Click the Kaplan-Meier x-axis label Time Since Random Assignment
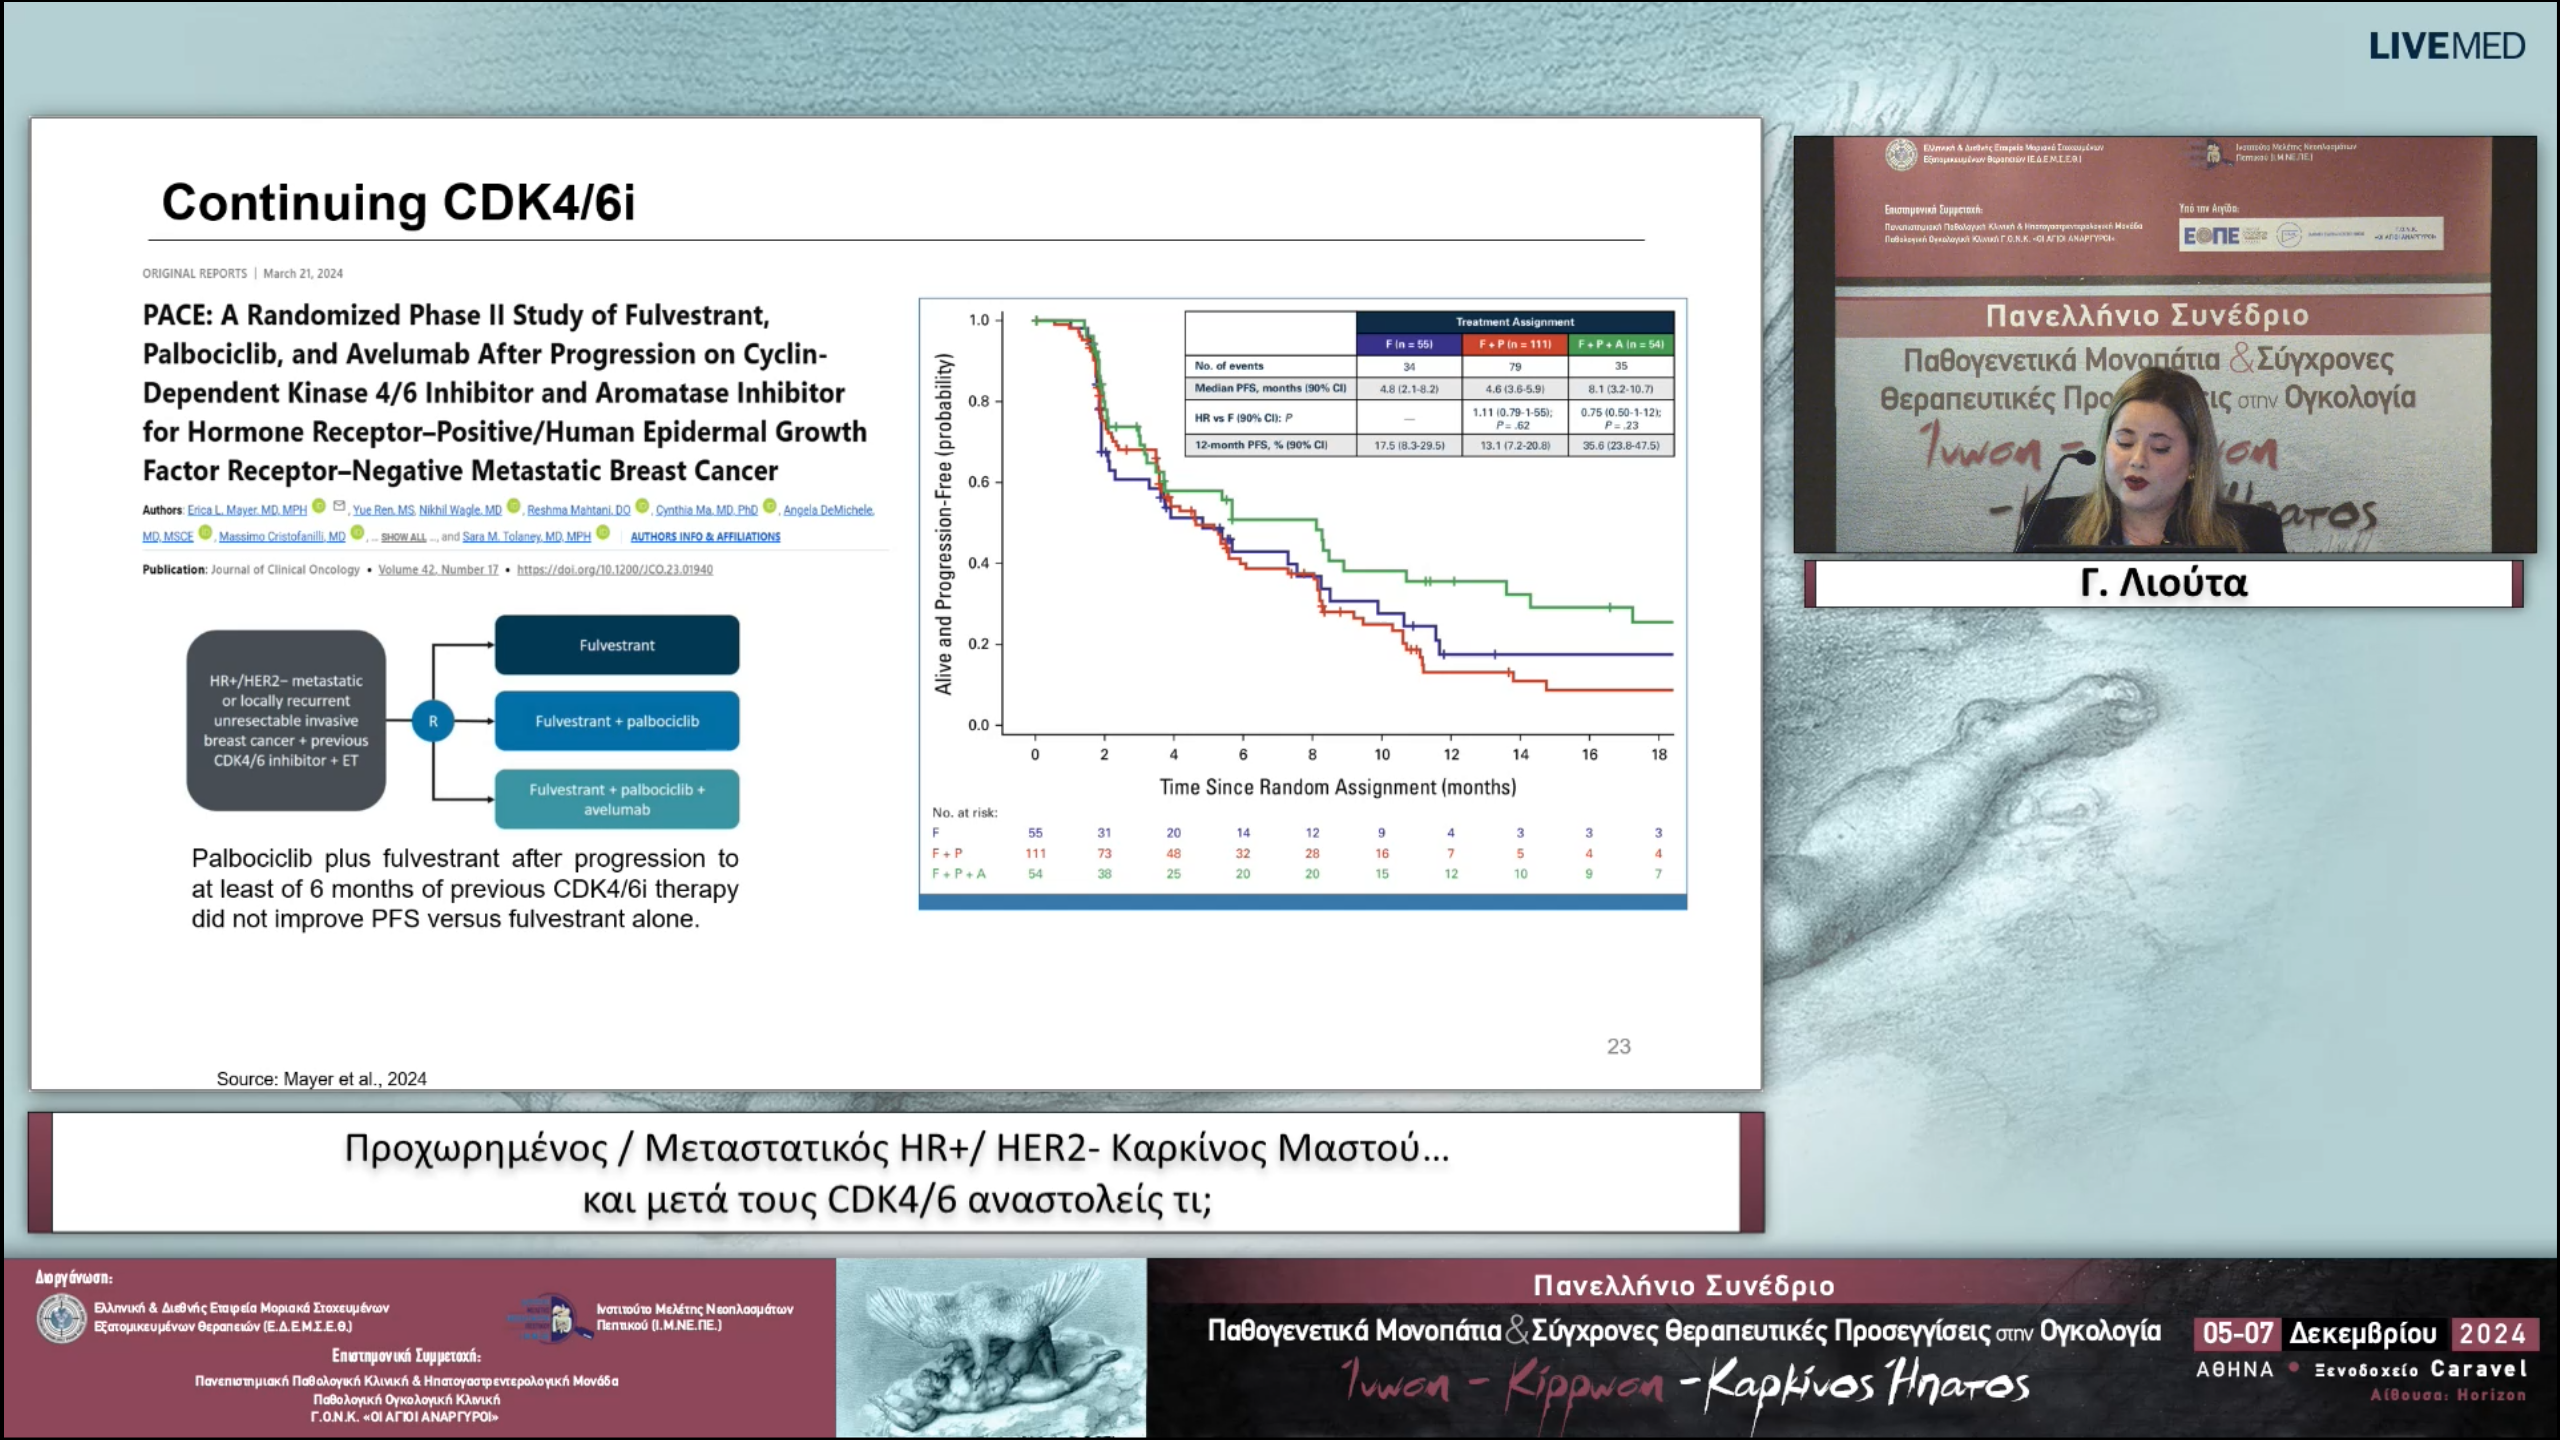This screenshot has width=2560, height=1440. [x=1338, y=787]
